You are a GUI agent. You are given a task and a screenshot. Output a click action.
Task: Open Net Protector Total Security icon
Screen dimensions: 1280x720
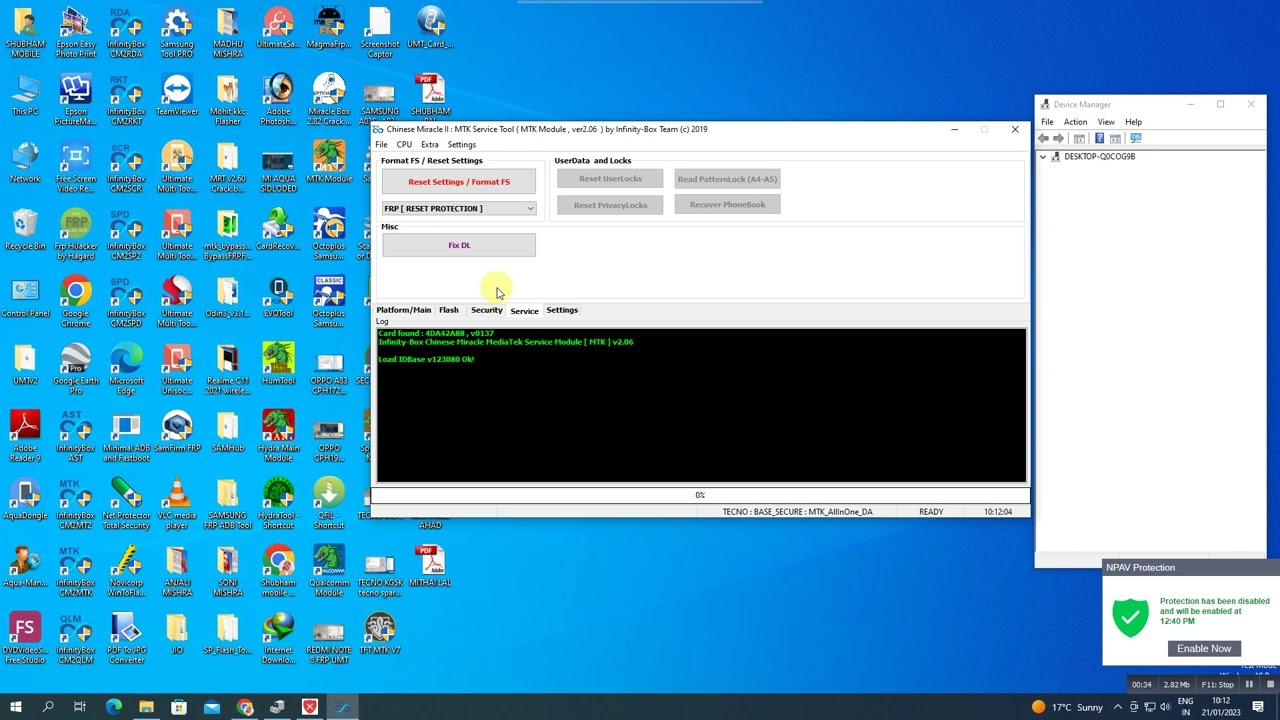(126, 504)
